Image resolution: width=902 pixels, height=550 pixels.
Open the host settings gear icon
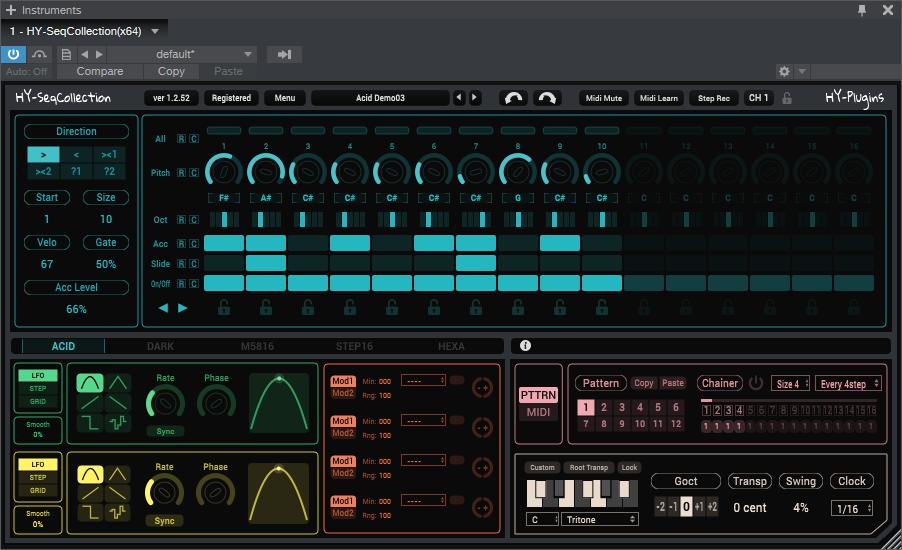783,71
